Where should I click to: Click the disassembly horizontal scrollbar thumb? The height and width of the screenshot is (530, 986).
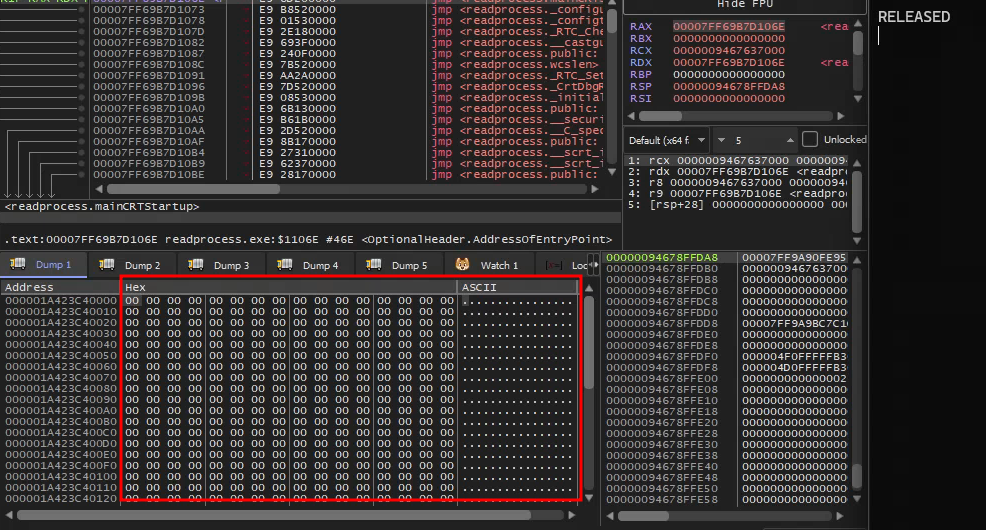193,189
